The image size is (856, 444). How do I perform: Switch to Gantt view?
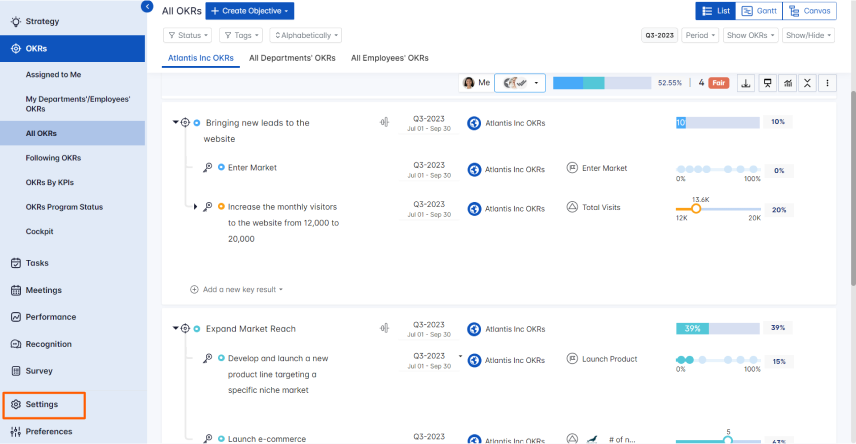(x=759, y=11)
